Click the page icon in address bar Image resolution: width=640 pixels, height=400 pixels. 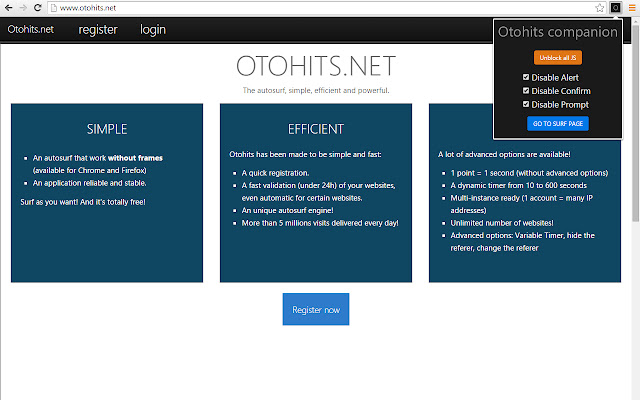click(x=53, y=8)
